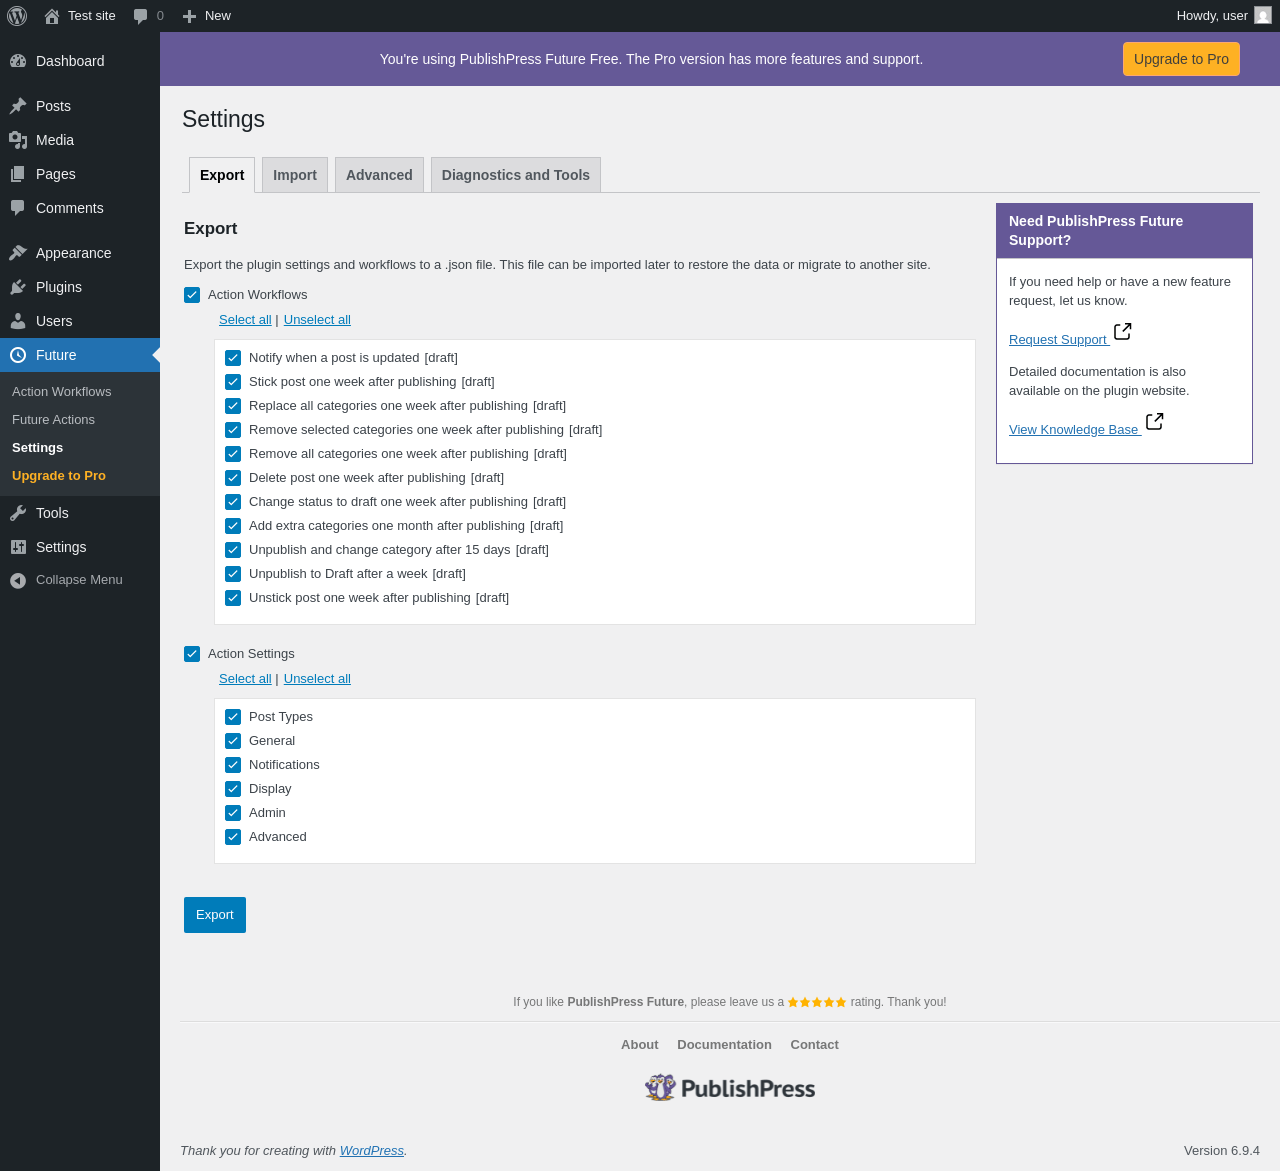Open the Request Support link
This screenshot has height=1171, width=1280.
click(x=1058, y=340)
